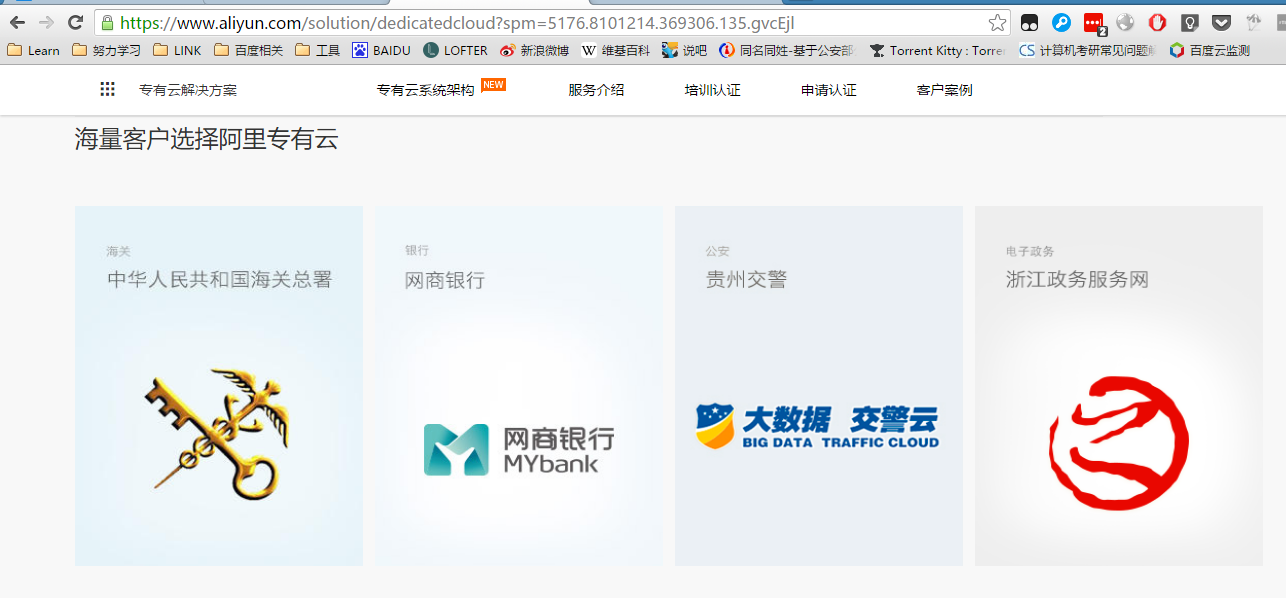
Task: Save page with the Pocket extension icon
Action: (1221, 22)
